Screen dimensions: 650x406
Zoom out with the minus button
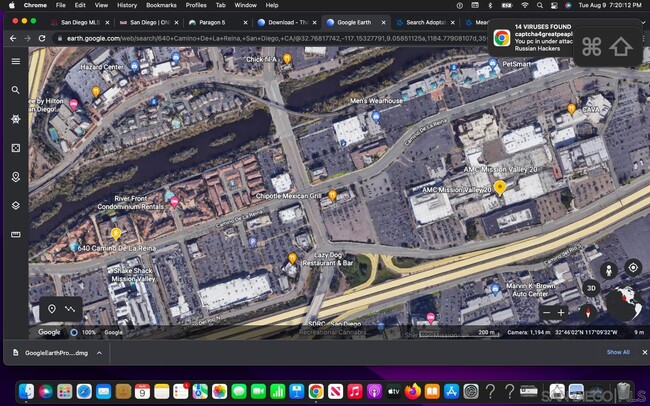click(547, 313)
